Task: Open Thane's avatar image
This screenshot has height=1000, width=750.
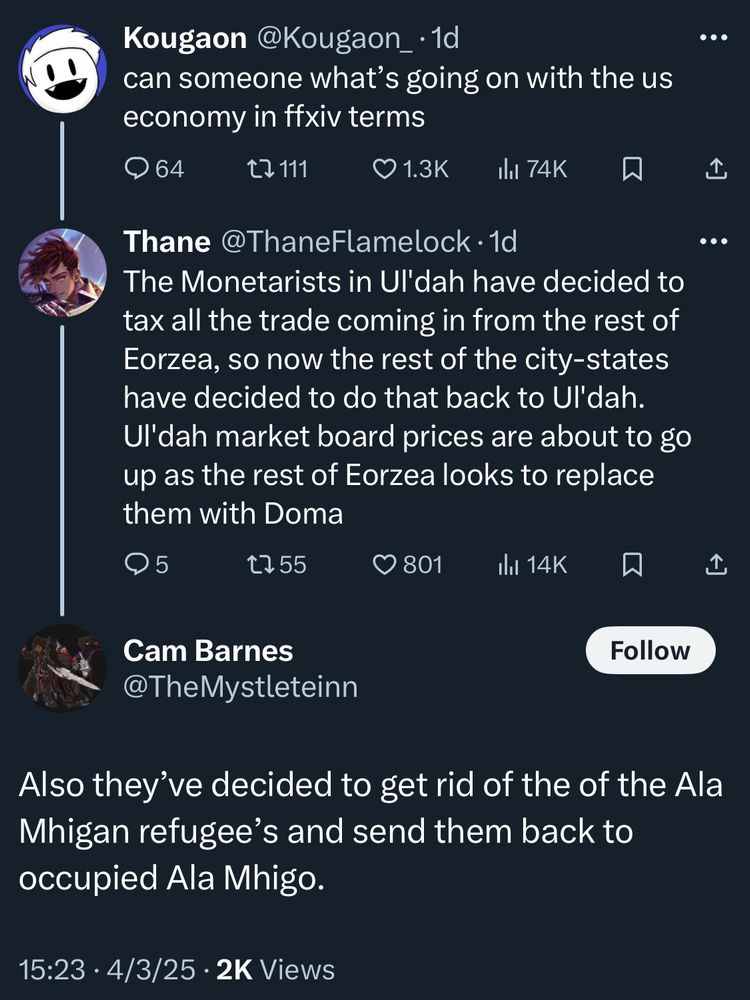Action: pos(64,272)
